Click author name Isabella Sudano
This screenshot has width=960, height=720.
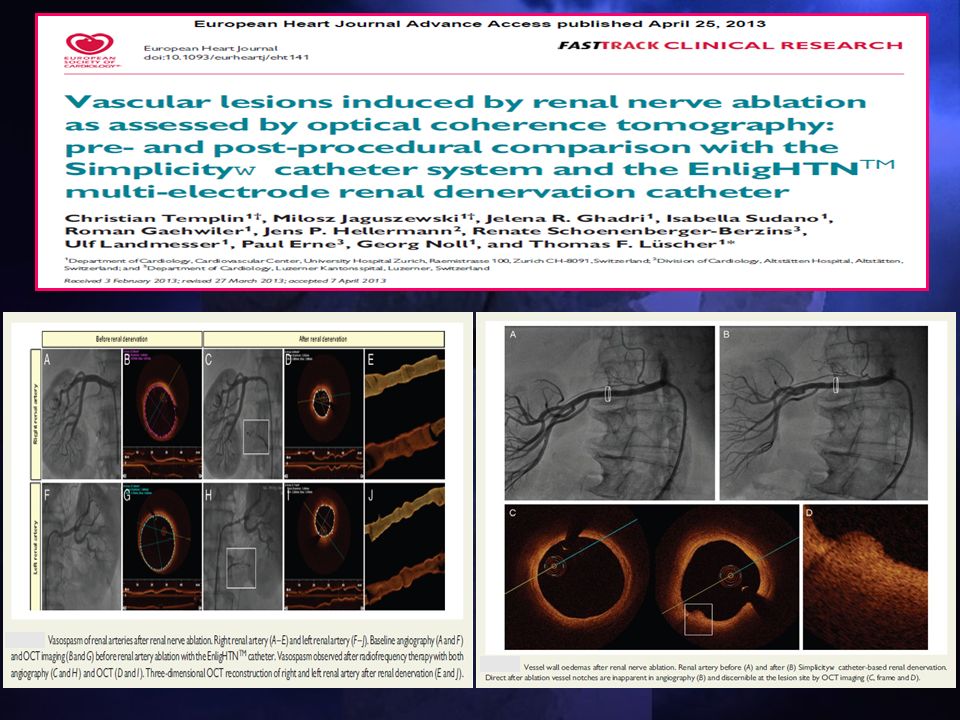[x=744, y=219]
